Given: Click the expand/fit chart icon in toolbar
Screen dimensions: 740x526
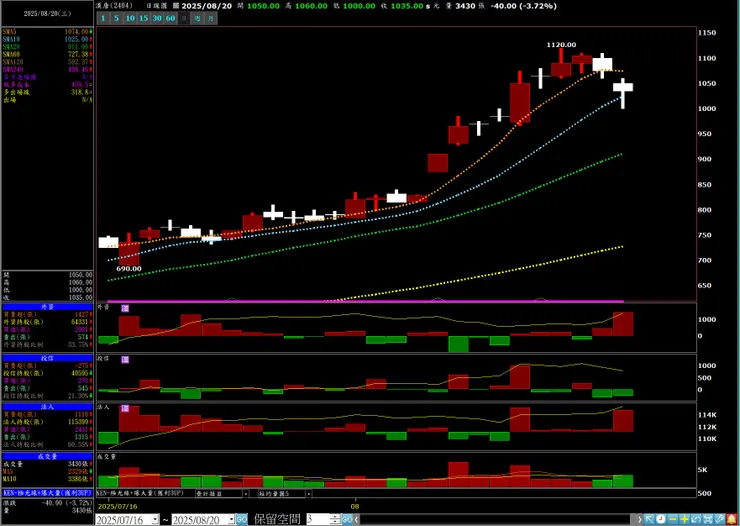Looking at the screenshot, I should [x=708, y=519].
